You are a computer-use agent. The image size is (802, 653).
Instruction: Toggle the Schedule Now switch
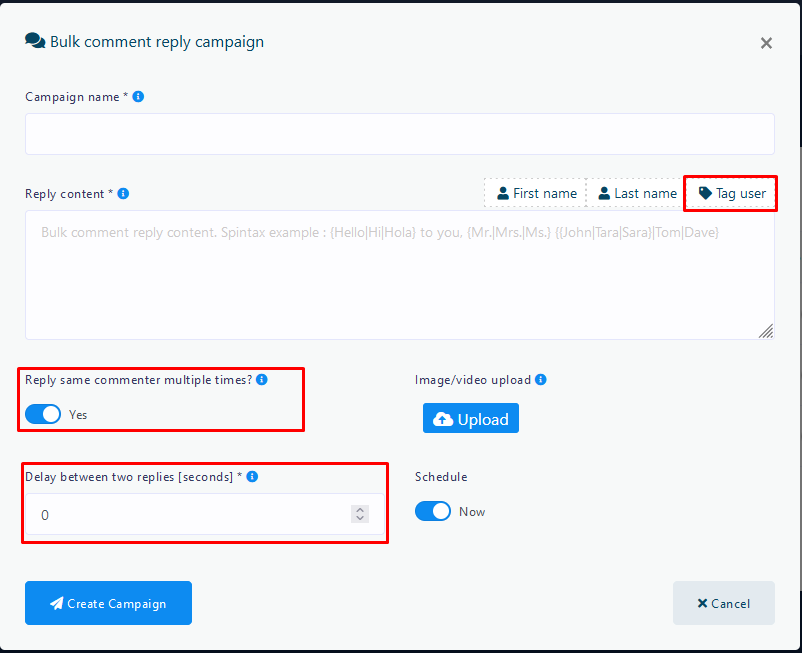(x=433, y=511)
